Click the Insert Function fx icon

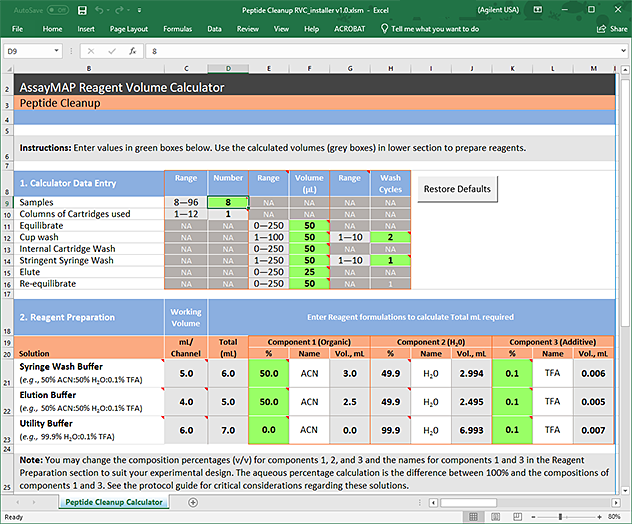coord(133,50)
